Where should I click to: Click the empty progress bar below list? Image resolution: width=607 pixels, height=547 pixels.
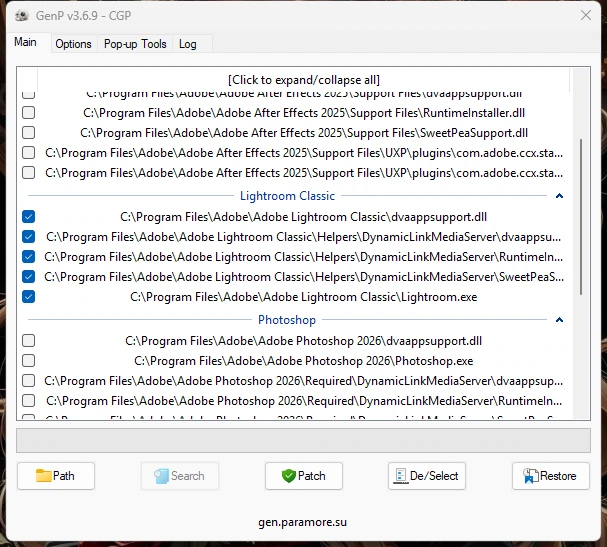(304, 440)
